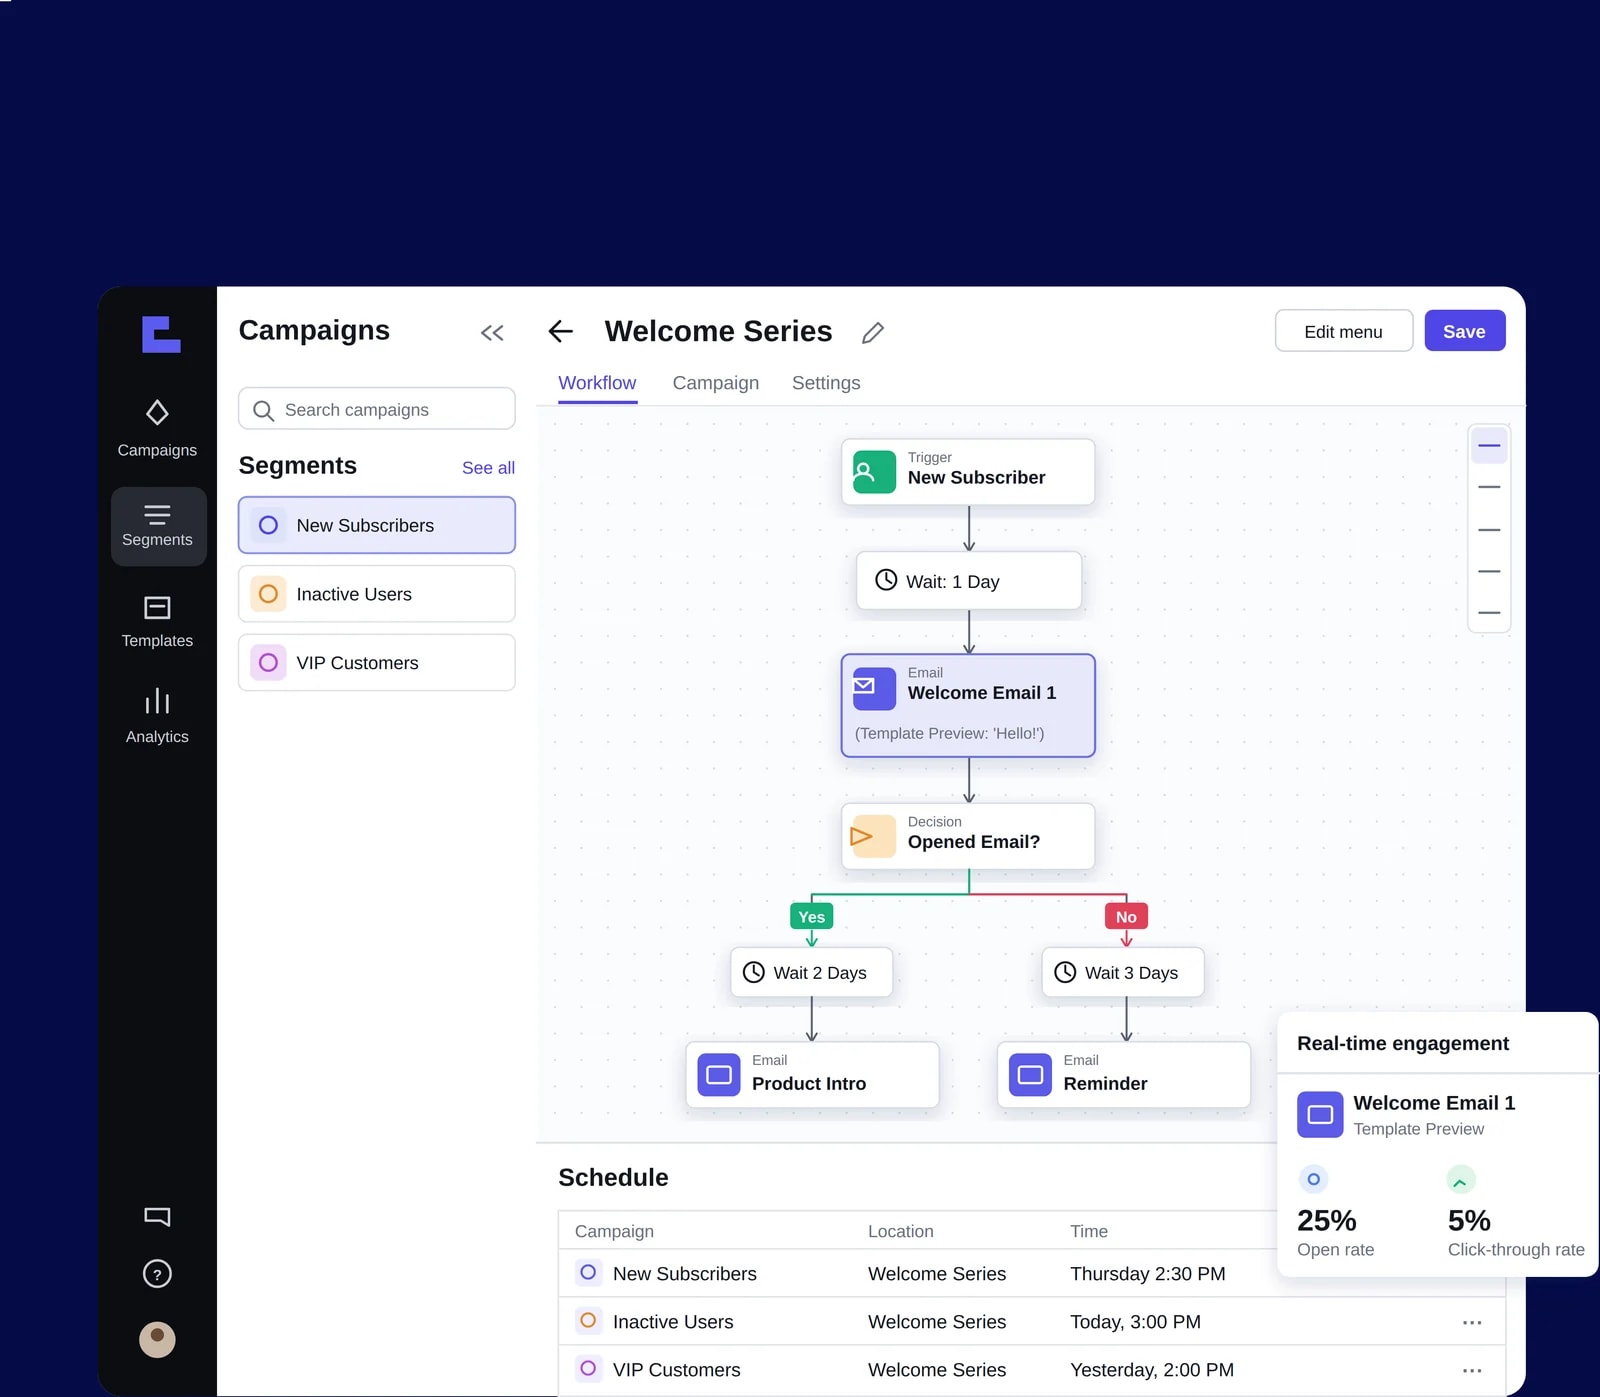Screen dimensions: 1600x1397
Task: Save the Welcome Series workflow
Action: coord(1465,331)
